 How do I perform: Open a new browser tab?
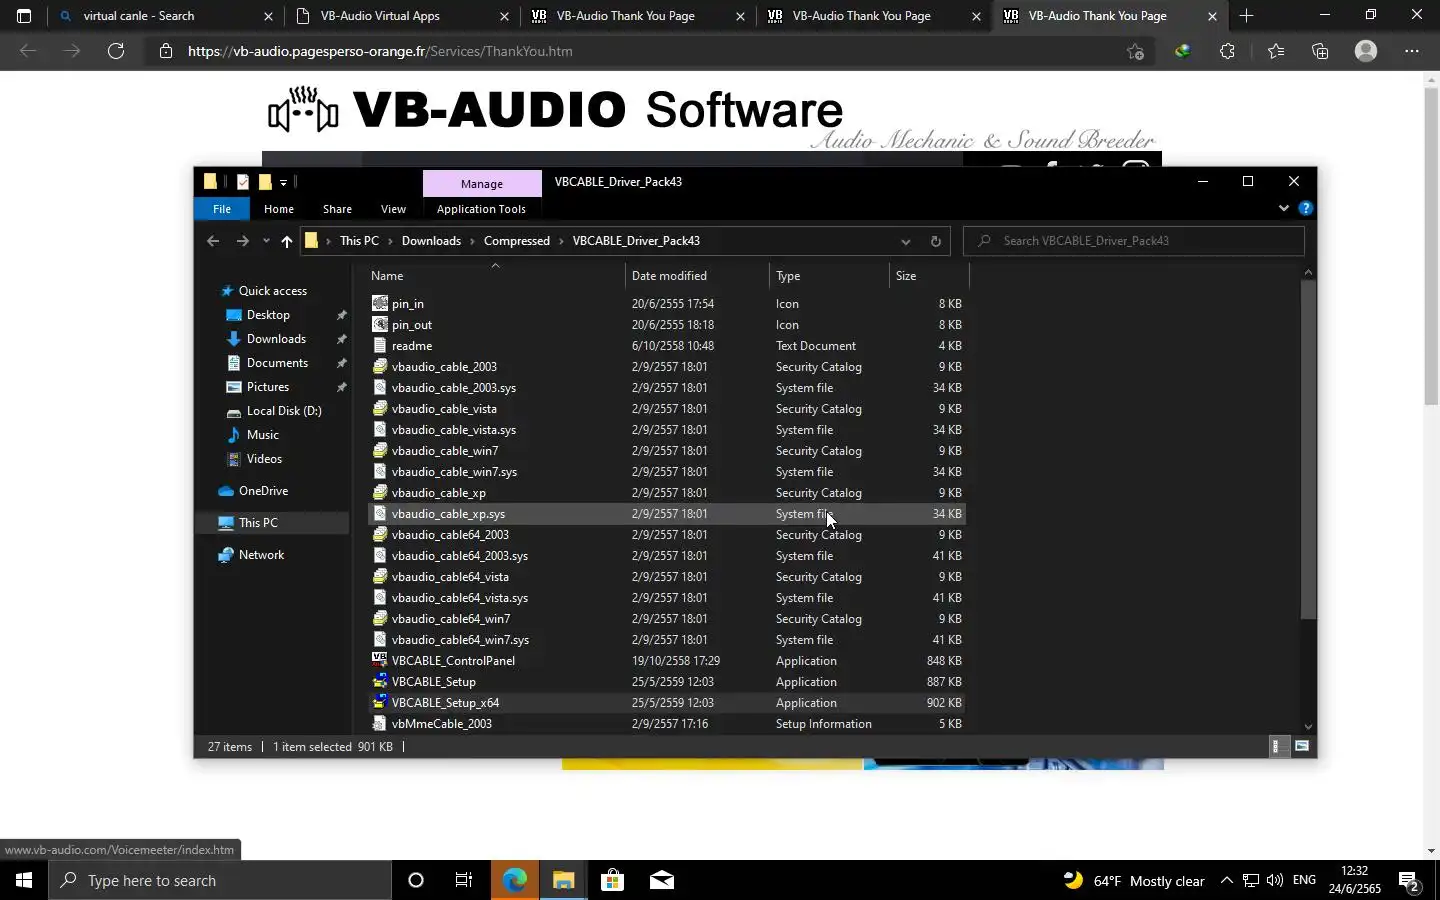click(x=1246, y=16)
